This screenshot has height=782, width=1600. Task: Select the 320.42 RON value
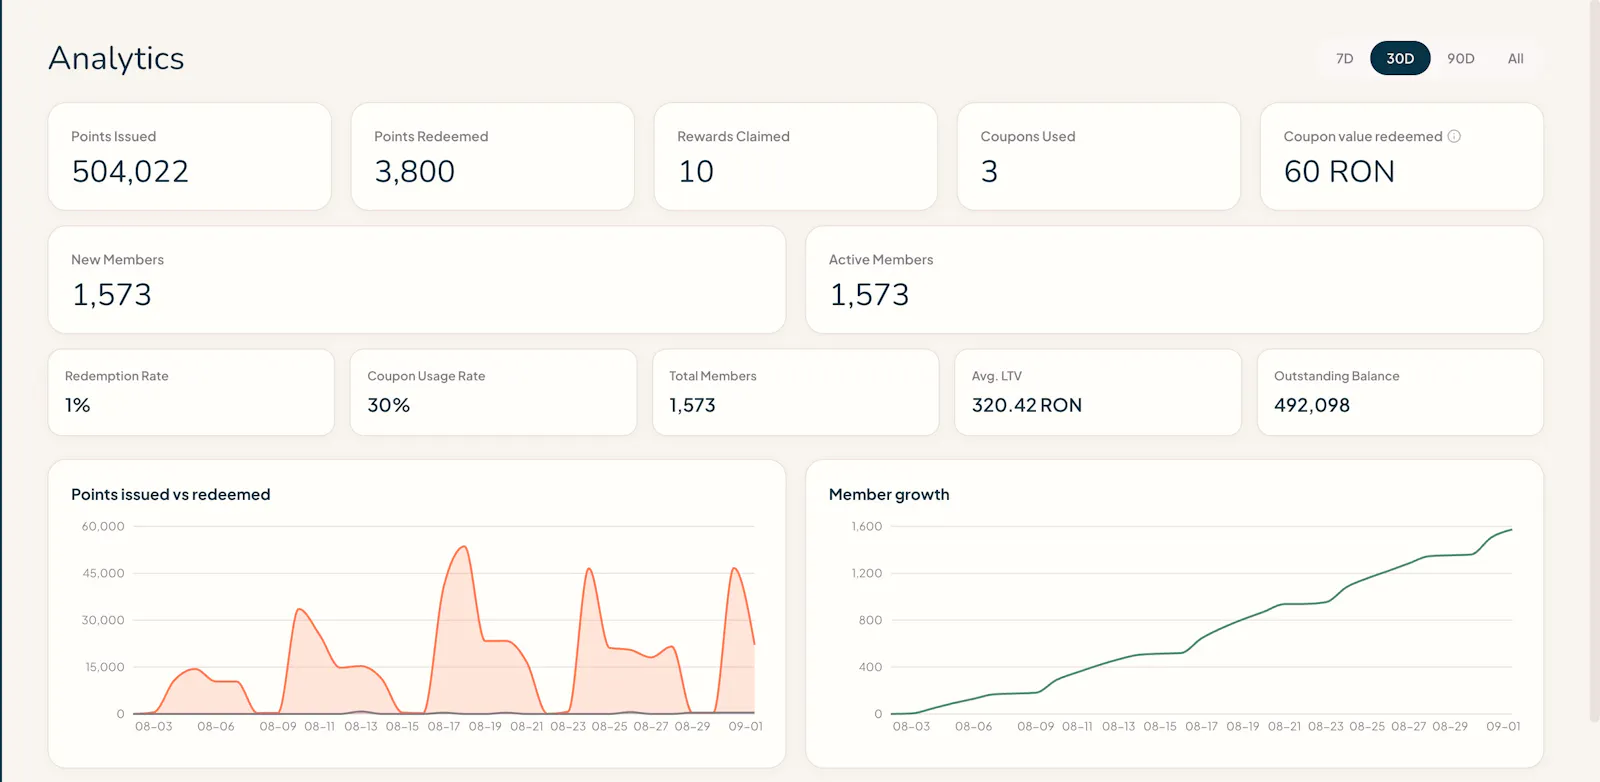(x=1027, y=405)
